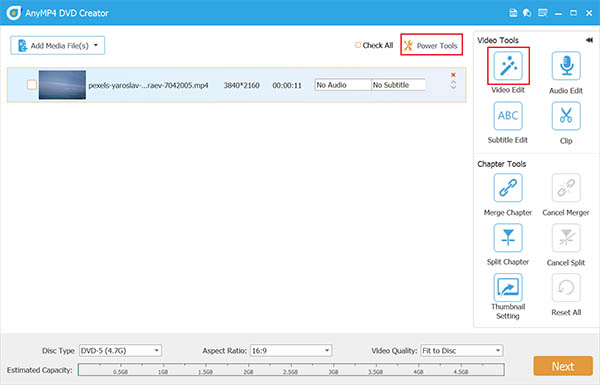Open the Video Edit tool

[x=508, y=66]
